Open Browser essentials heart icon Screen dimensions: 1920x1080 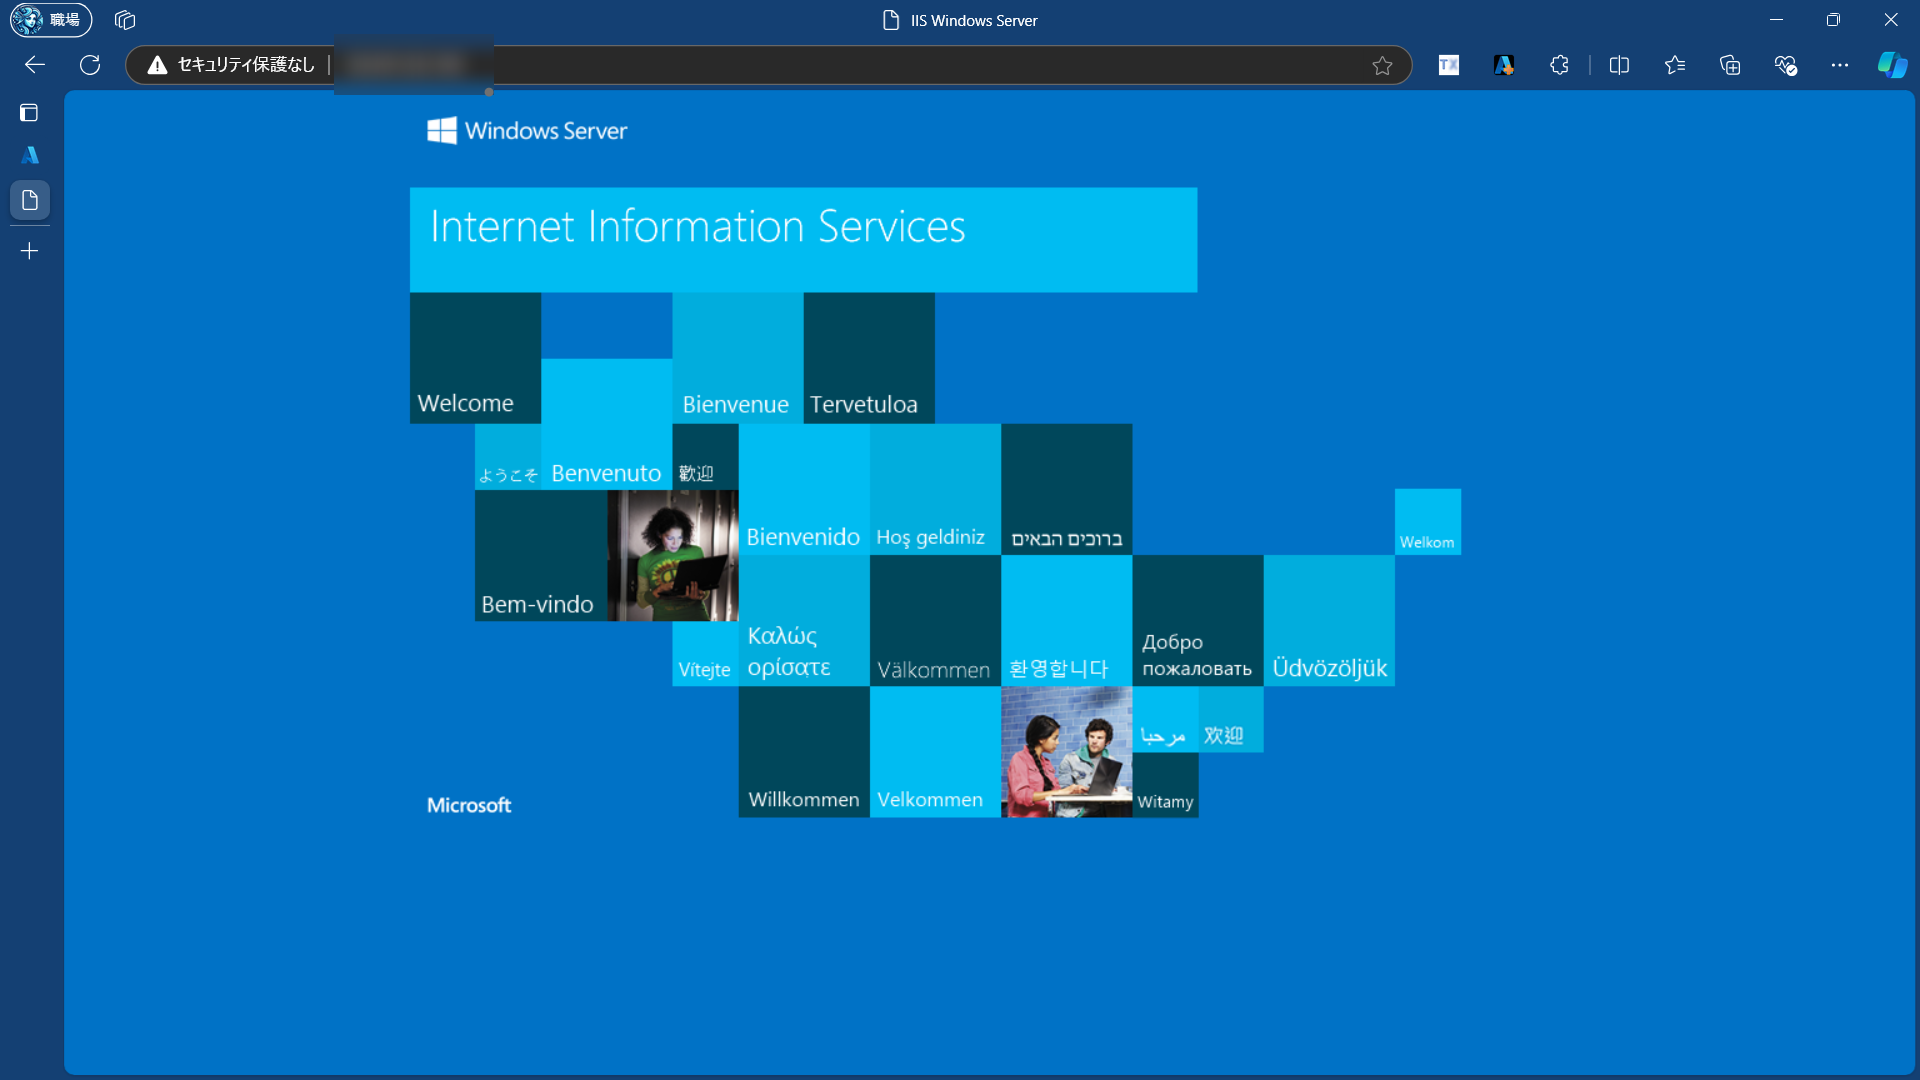1786,65
